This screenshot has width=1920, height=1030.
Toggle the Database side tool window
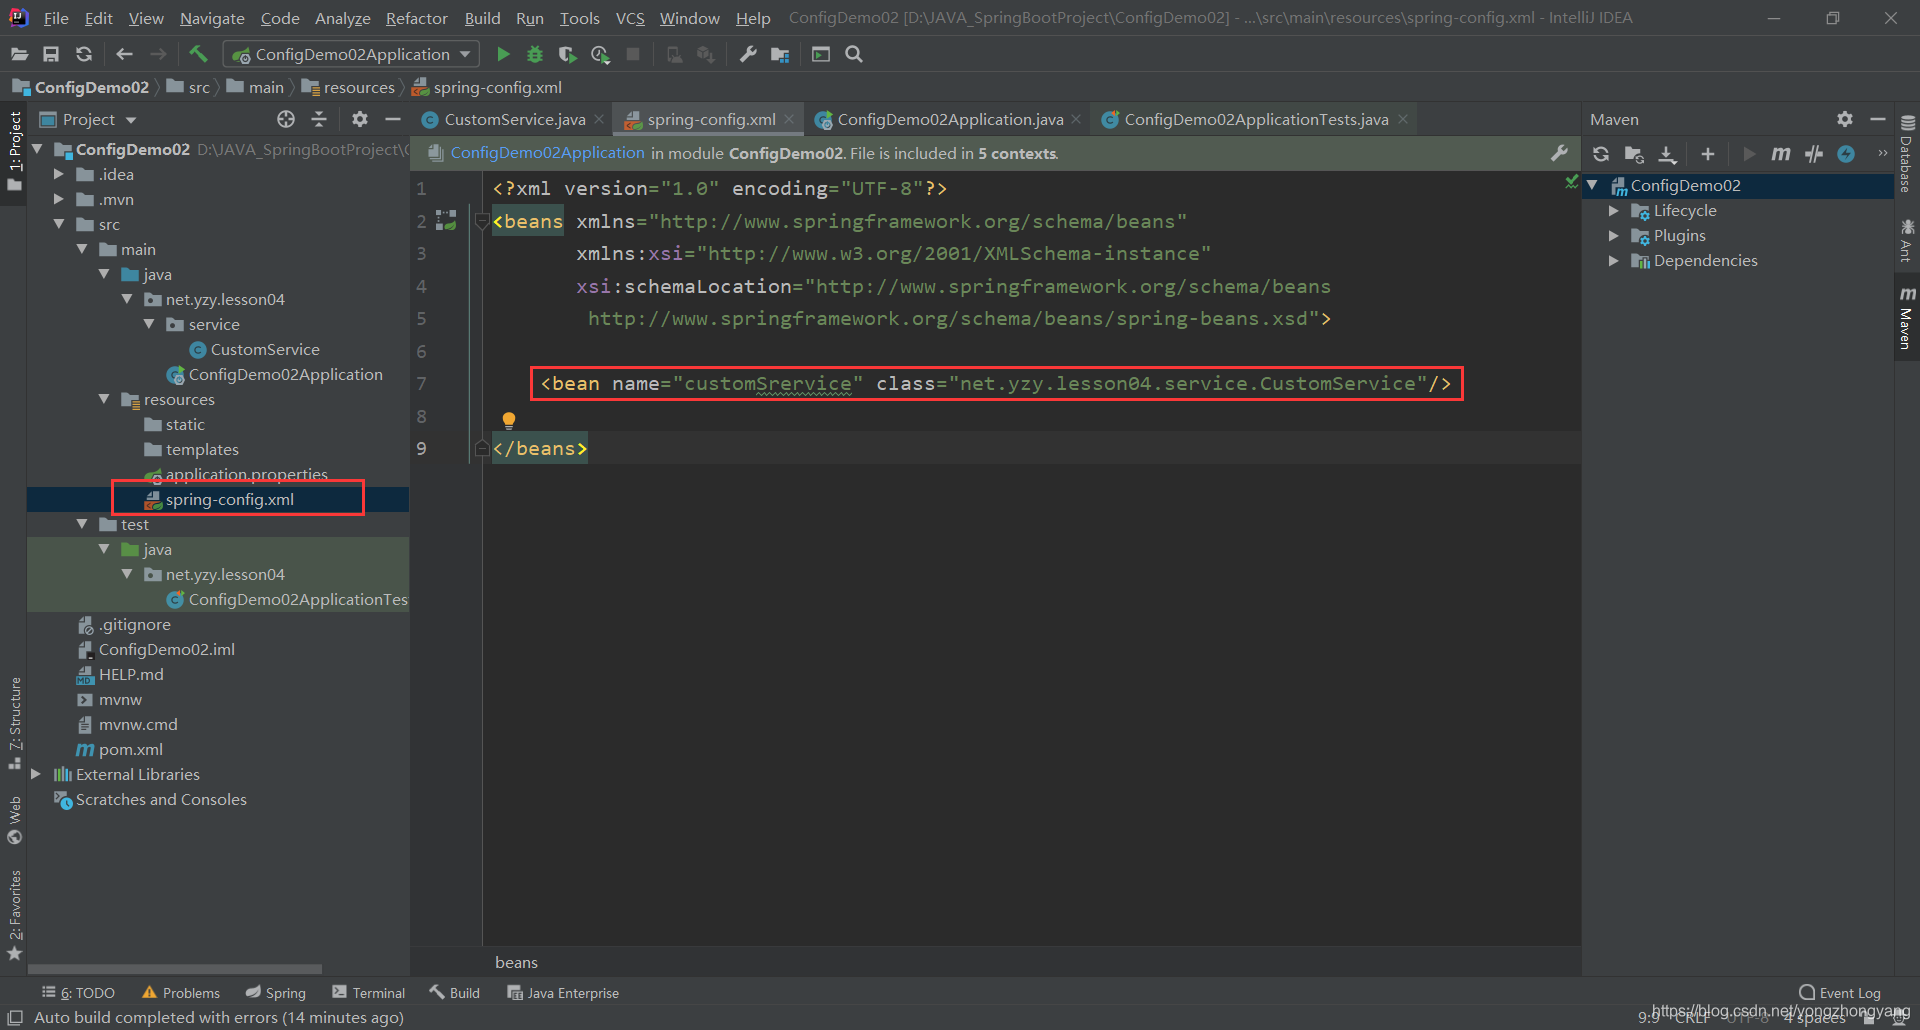pos(1907,153)
